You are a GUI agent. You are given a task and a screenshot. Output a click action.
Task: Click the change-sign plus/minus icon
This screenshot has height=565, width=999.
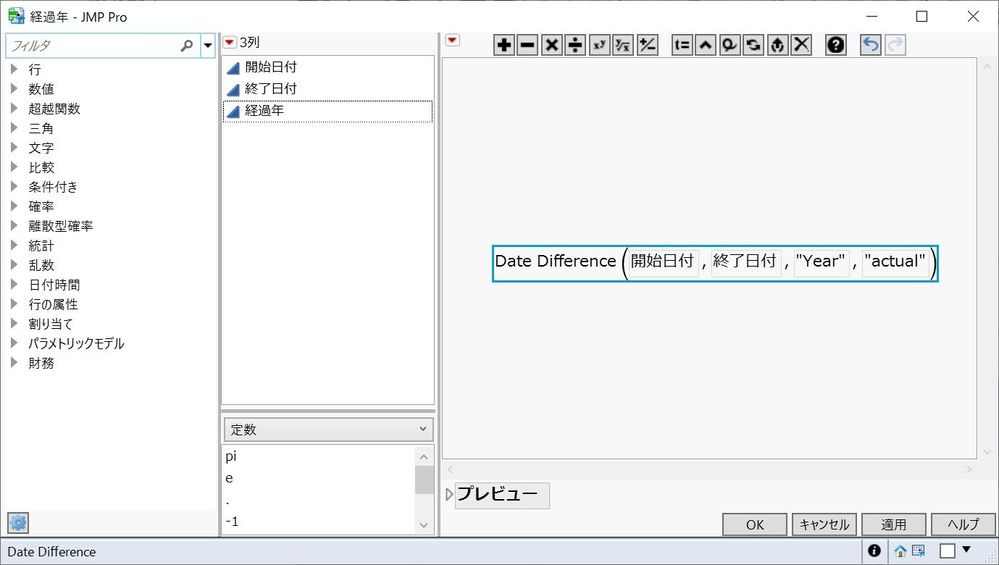coord(647,45)
